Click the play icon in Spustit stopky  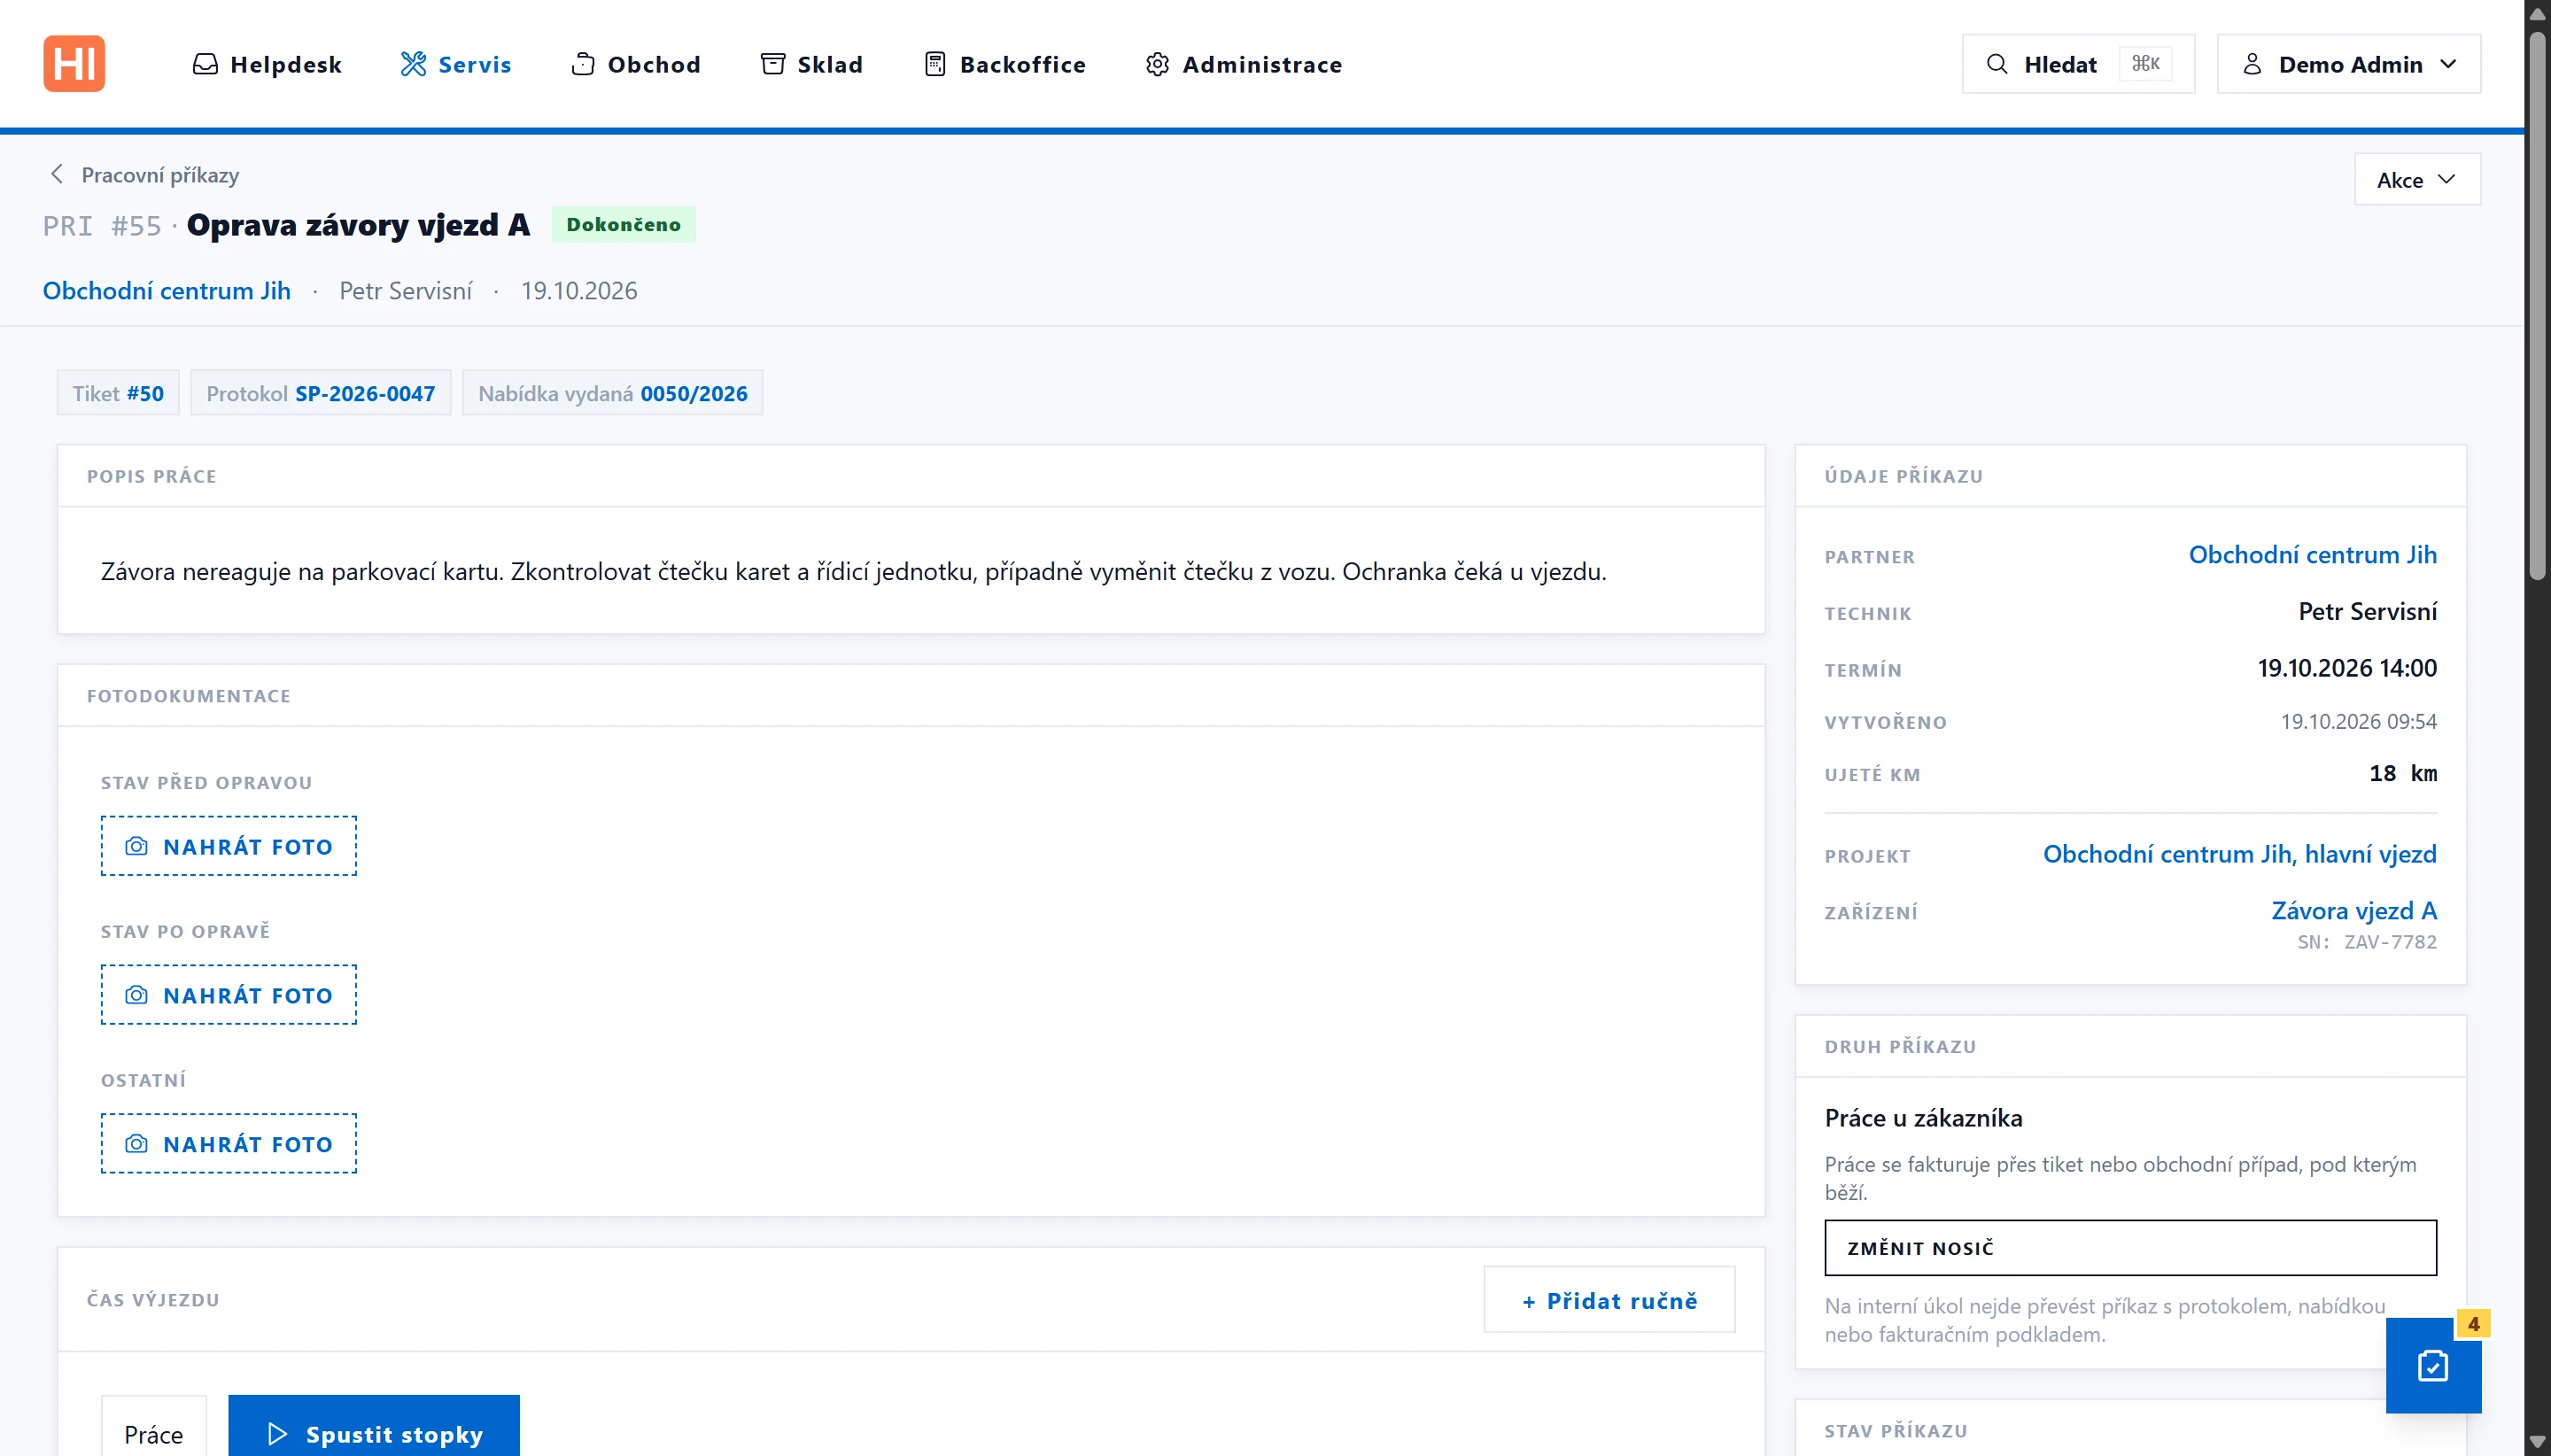point(277,1434)
